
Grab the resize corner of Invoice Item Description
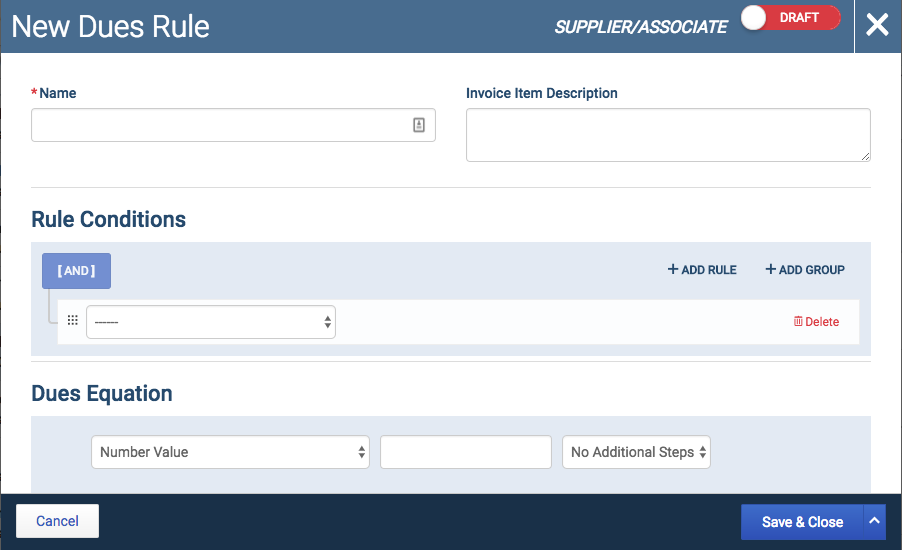pos(865,156)
